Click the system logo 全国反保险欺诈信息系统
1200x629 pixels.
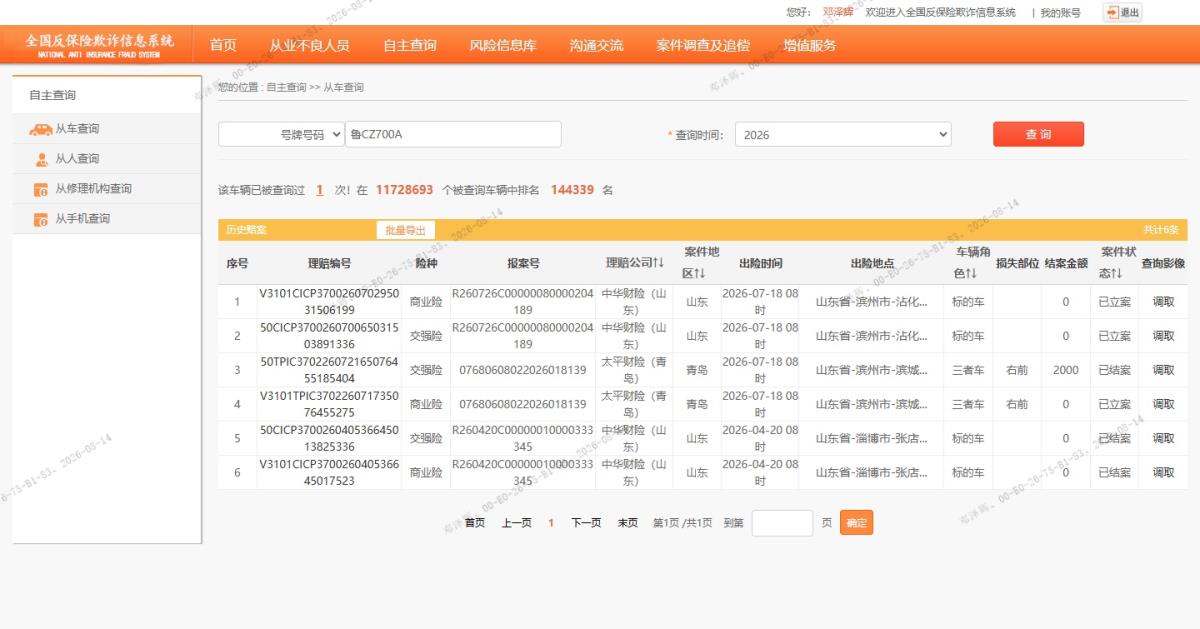99,45
